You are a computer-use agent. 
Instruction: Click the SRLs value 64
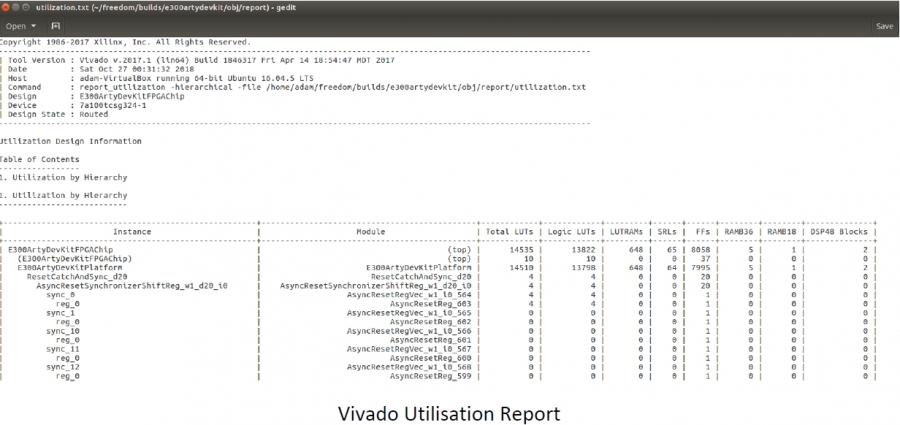[x=672, y=268]
